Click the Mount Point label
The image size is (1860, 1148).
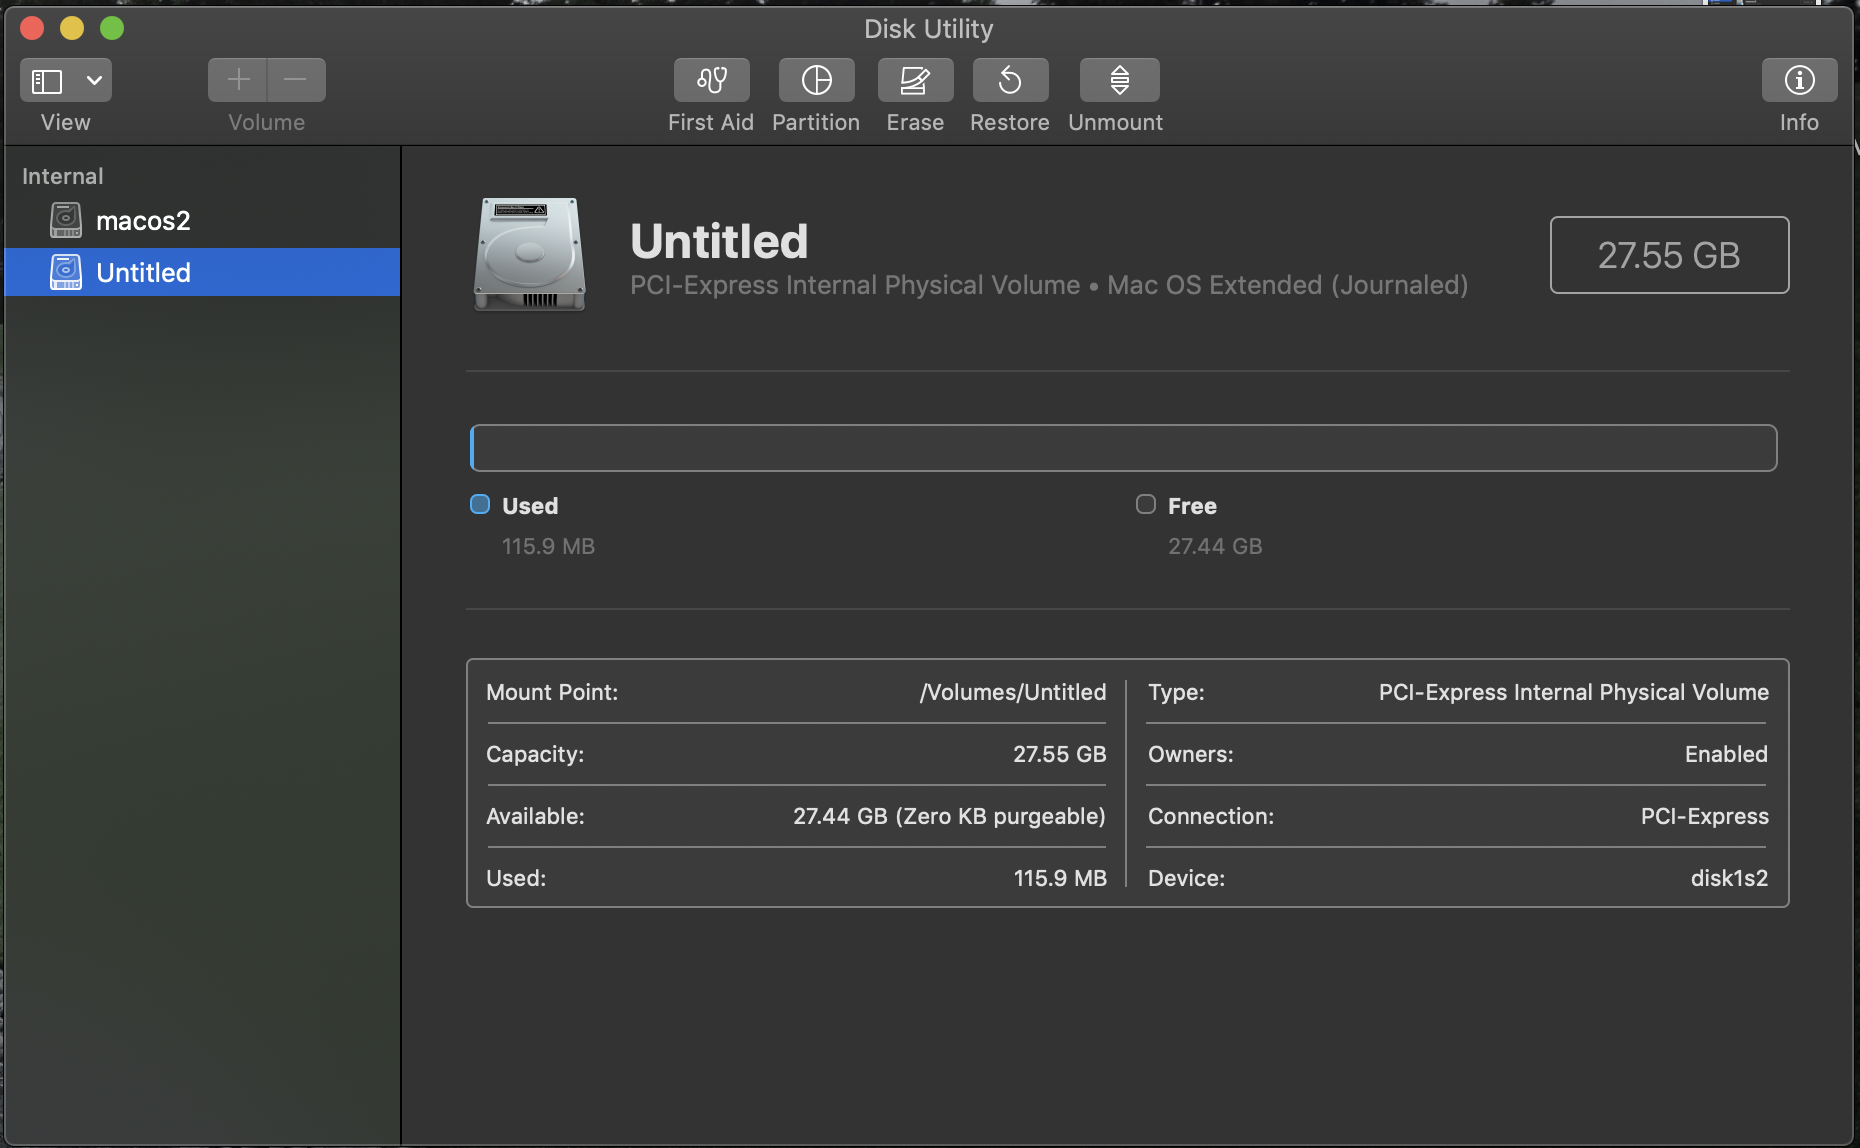coord(552,692)
